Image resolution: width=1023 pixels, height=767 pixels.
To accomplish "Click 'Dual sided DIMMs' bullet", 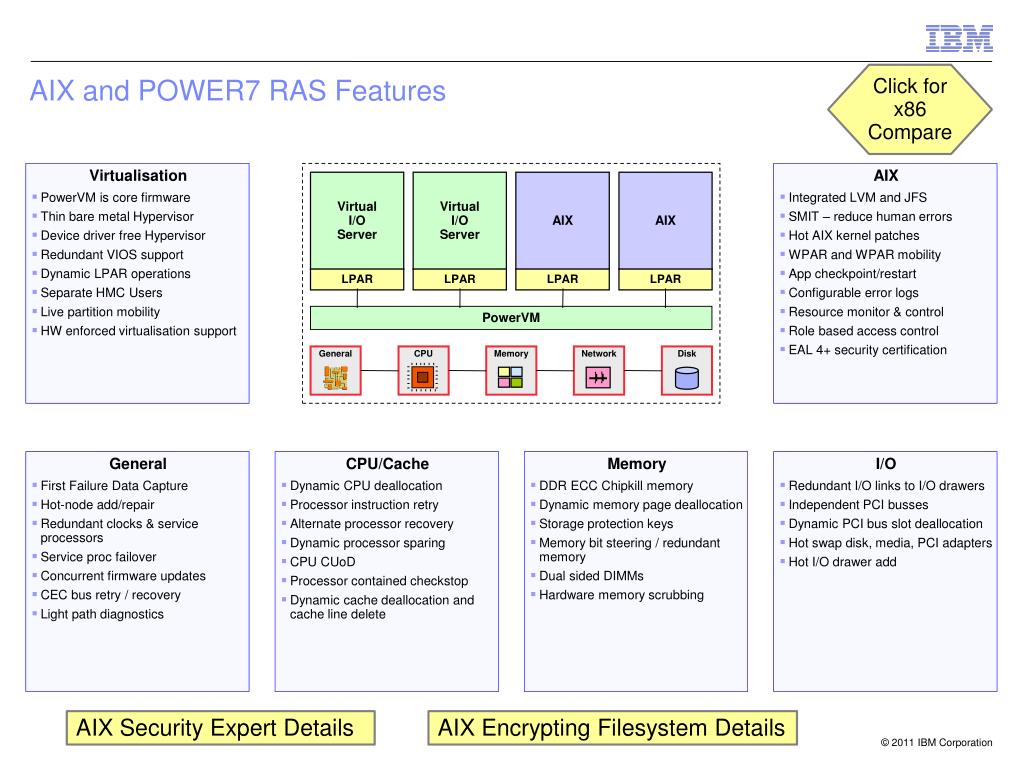I will [591, 576].
